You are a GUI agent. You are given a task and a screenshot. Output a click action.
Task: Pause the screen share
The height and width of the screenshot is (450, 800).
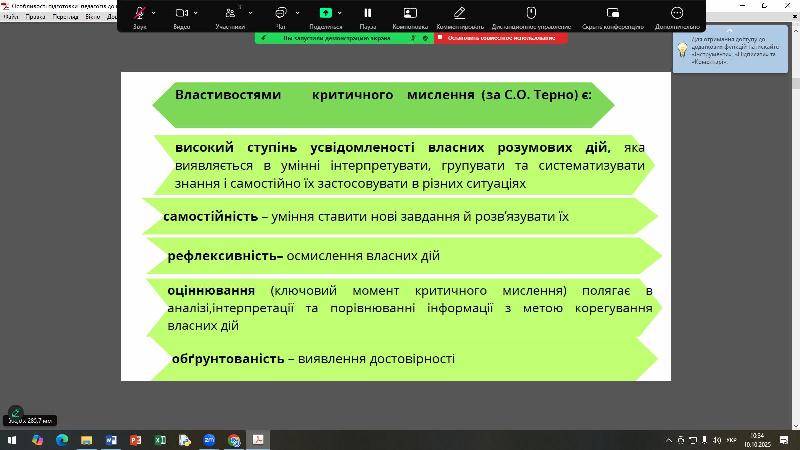point(368,13)
